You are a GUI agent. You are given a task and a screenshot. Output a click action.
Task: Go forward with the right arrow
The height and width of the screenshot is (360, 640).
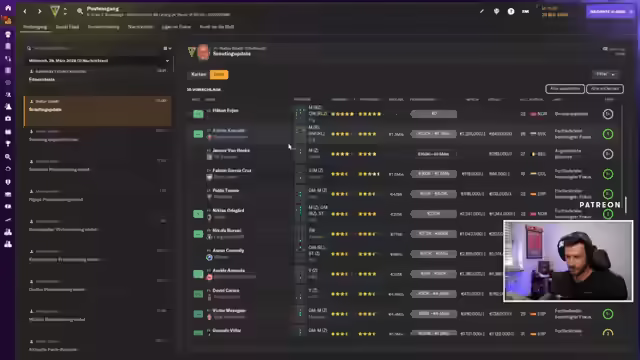point(39,11)
